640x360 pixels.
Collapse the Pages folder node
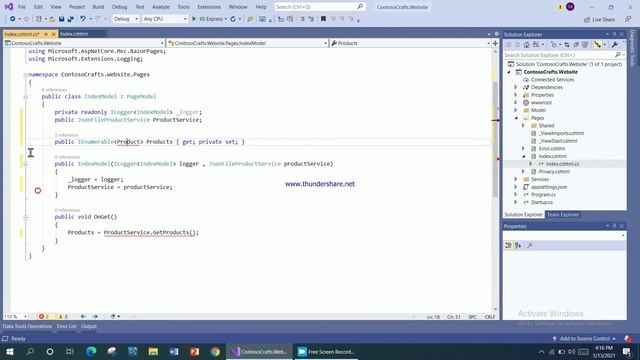tap(516, 118)
